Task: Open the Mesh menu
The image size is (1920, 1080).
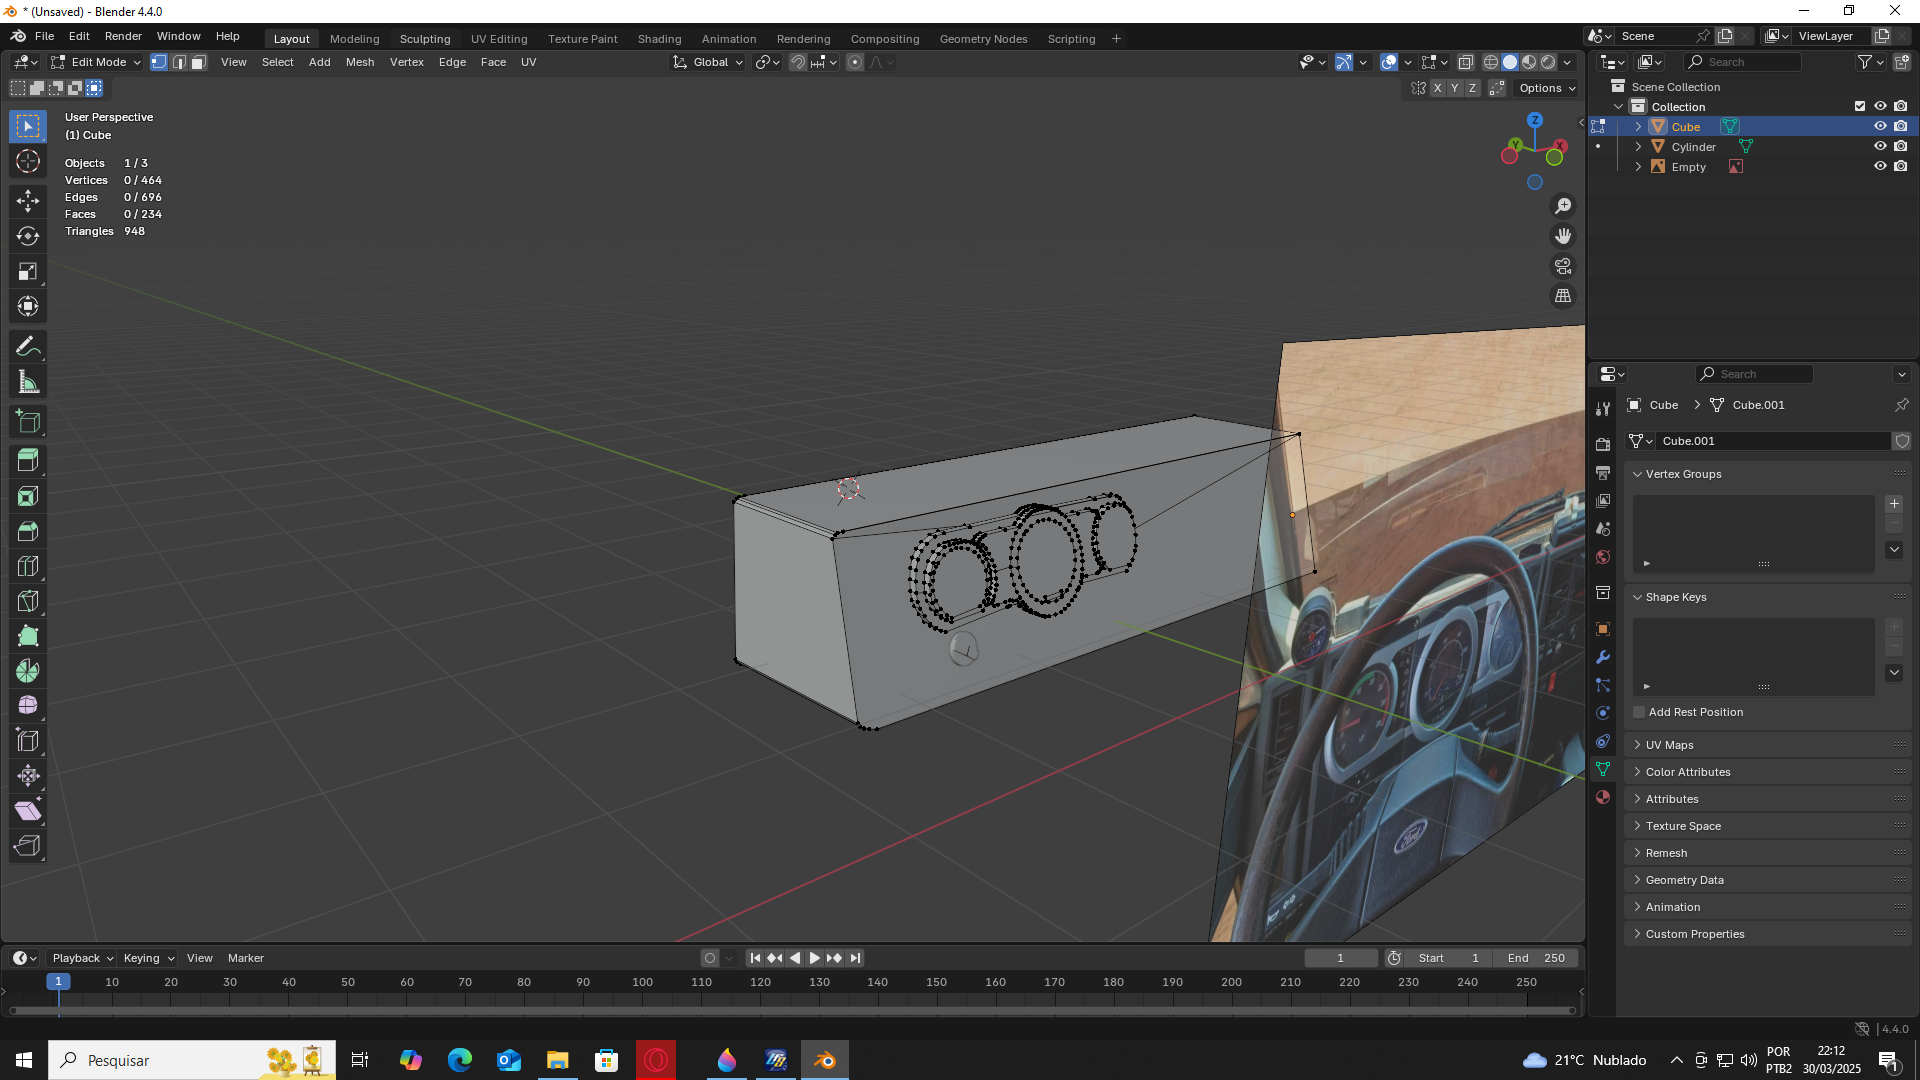Action: pyautogui.click(x=359, y=62)
